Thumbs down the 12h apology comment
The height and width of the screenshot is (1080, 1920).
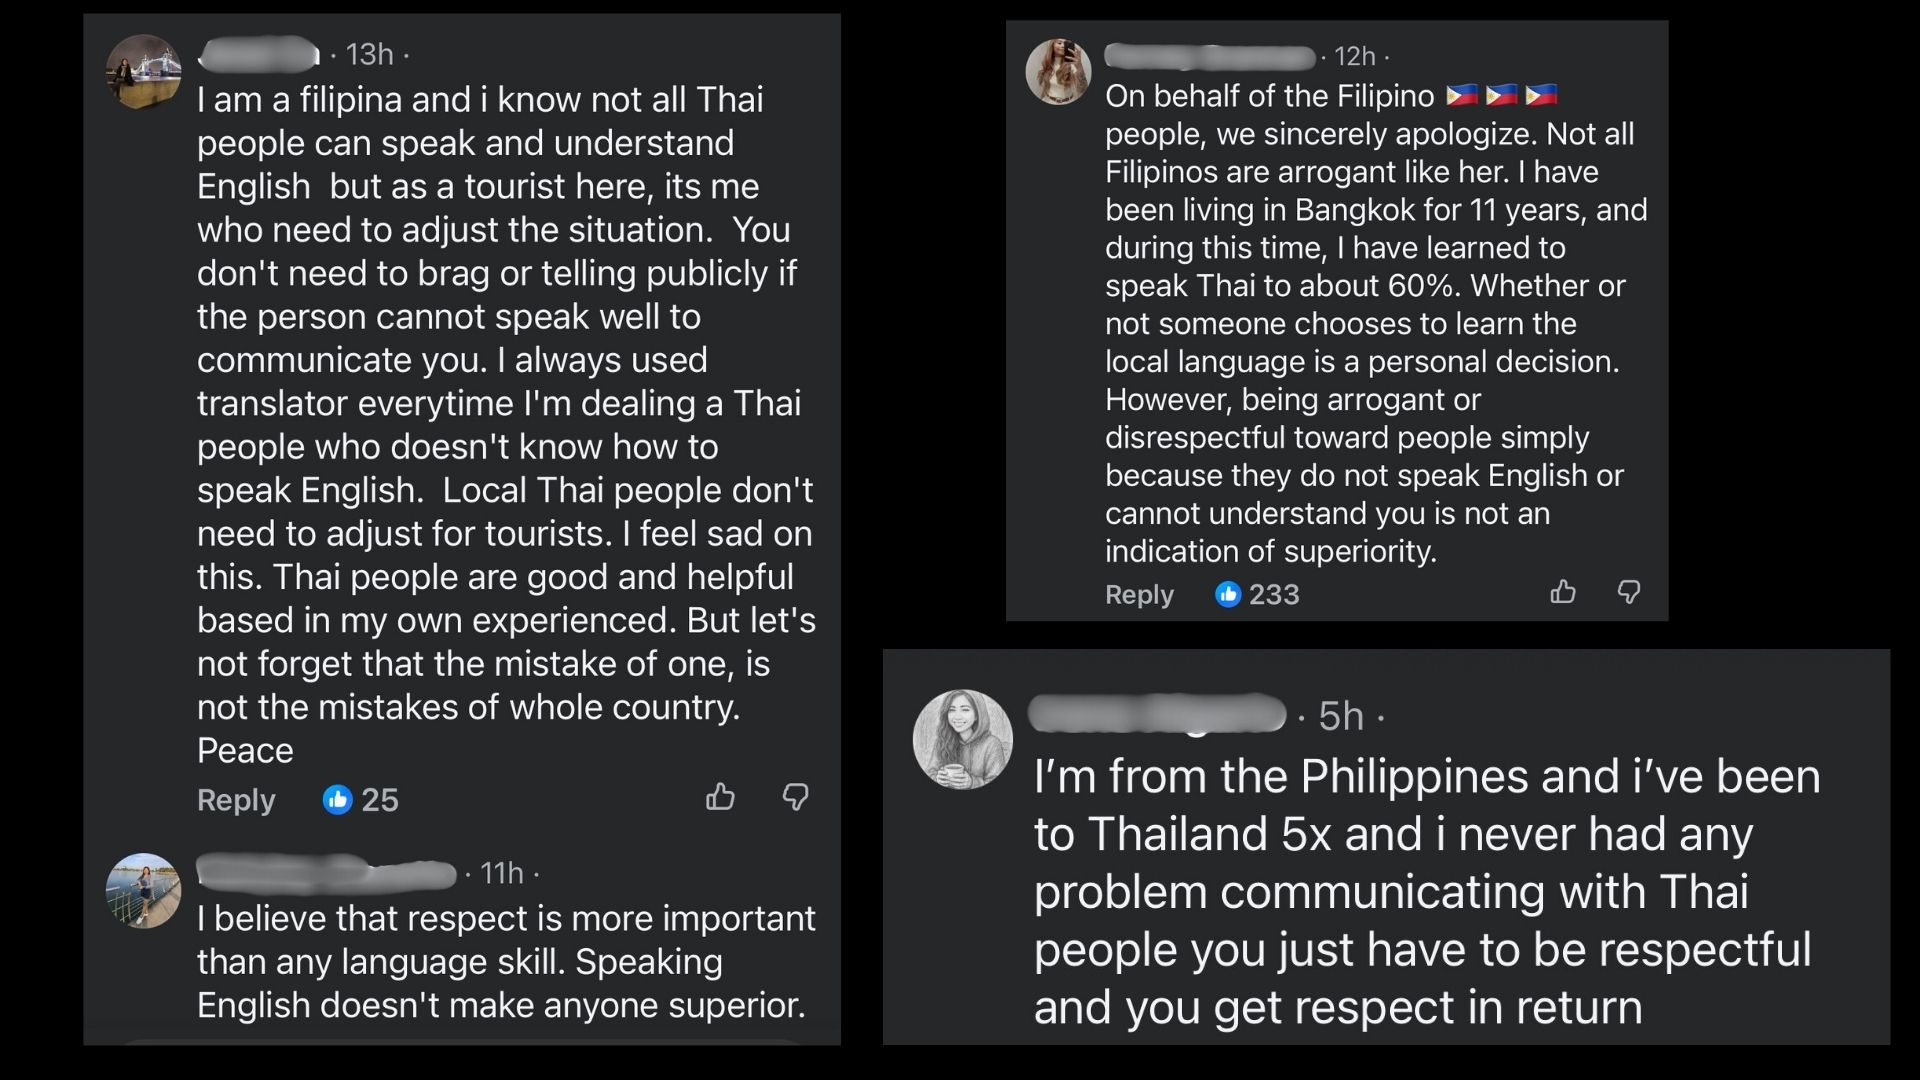[1629, 592]
